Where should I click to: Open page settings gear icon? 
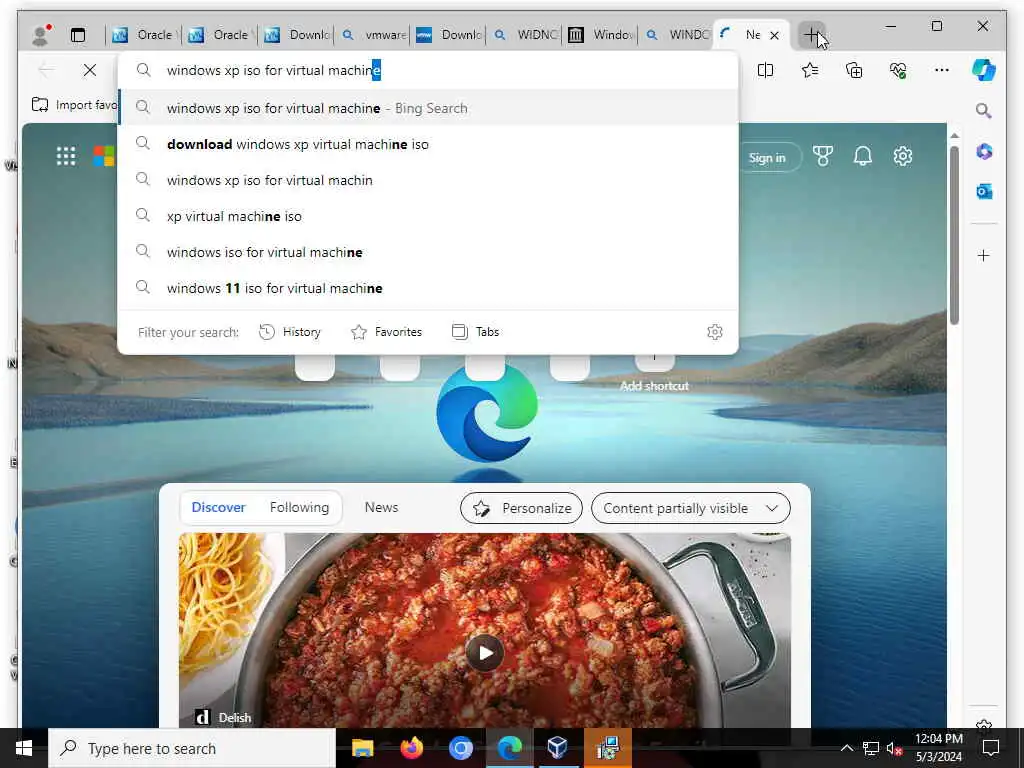pyautogui.click(x=903, y=156)
